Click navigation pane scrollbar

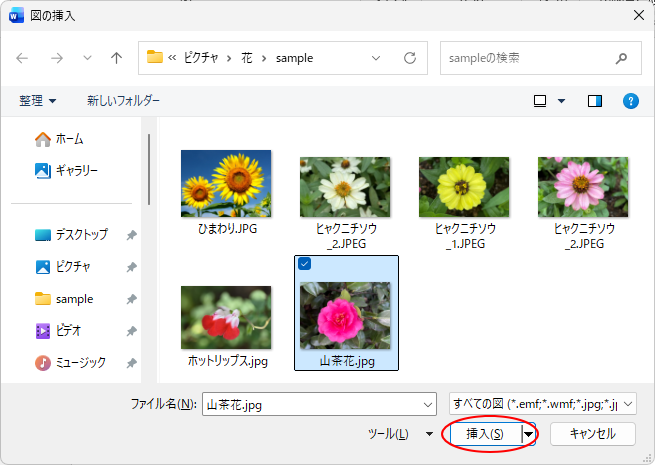pos(149,170)
